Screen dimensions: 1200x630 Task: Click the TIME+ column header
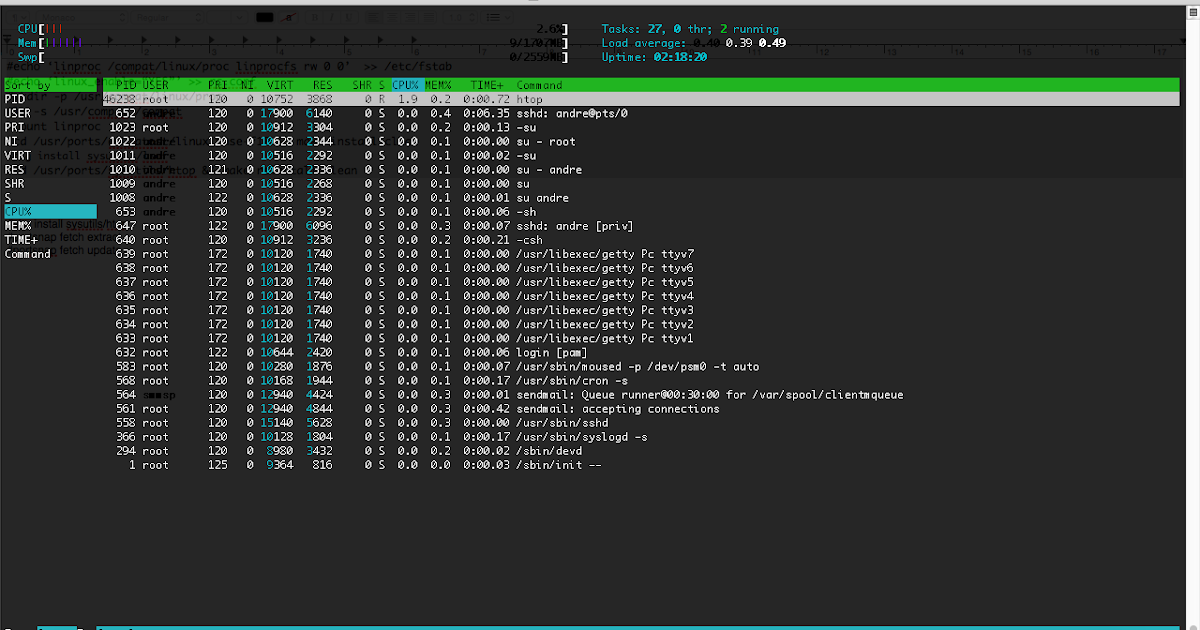click(x=487, y=85)
